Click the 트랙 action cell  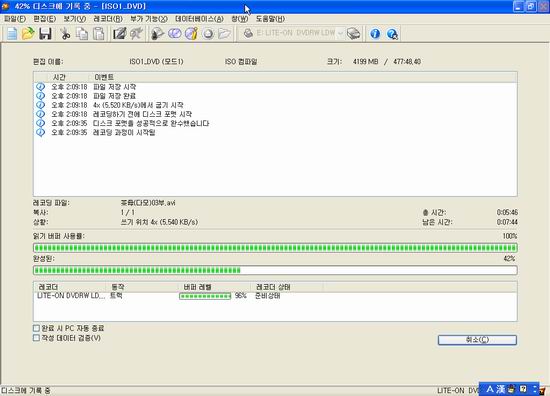(x=116, y=296)
